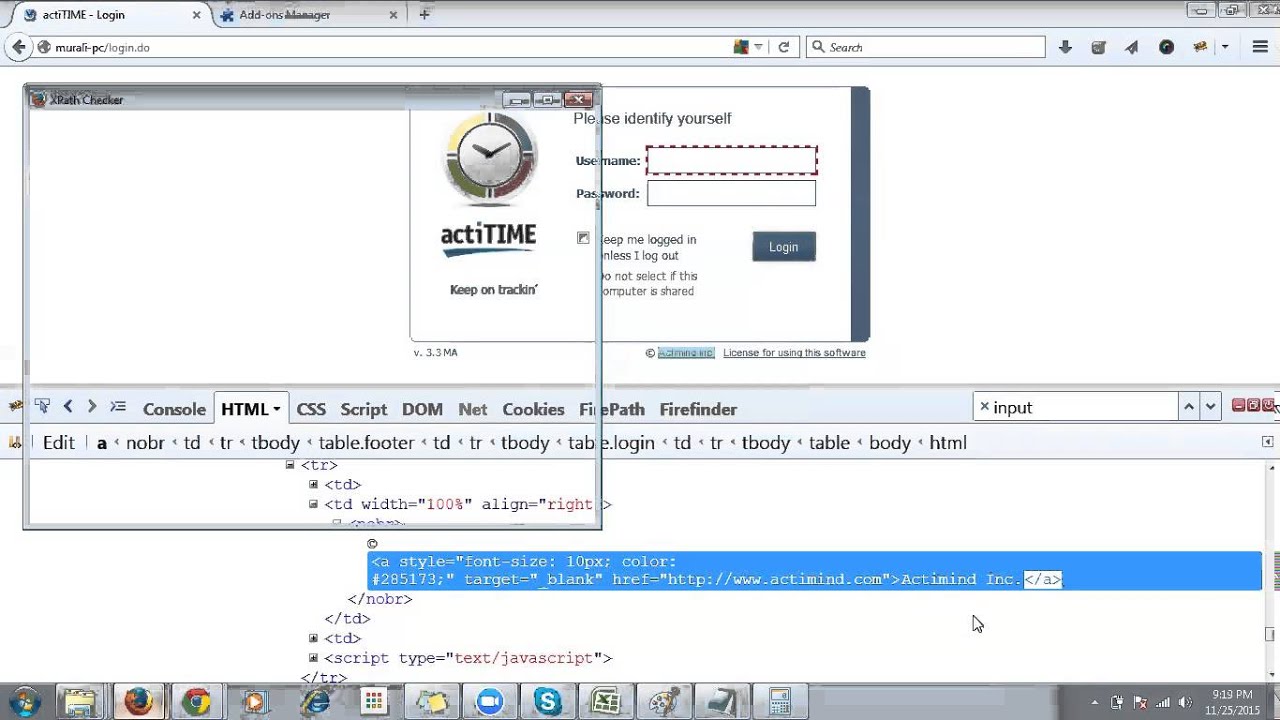Open Excel from the taskbar
Image resolution: width=1280 pixels, height=720 pixels.
click(x=606, y=701)
